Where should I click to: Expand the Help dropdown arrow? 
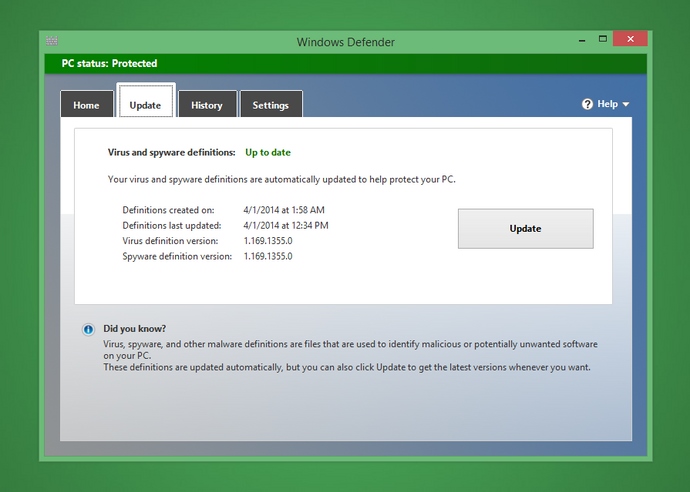626,105
